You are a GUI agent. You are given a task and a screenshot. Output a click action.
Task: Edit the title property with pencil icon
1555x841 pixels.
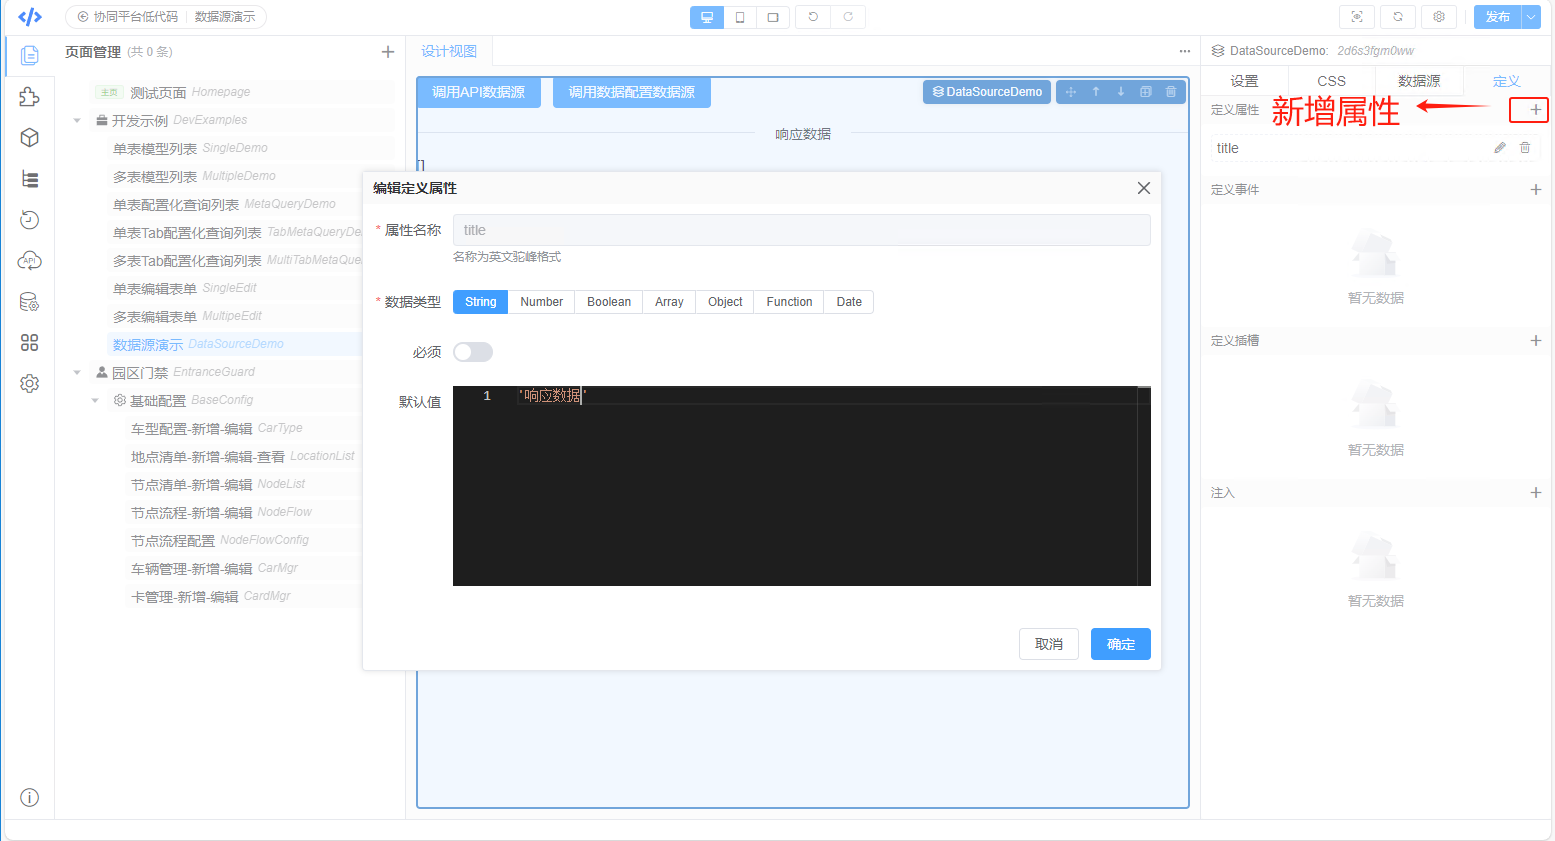[1500, 148]
